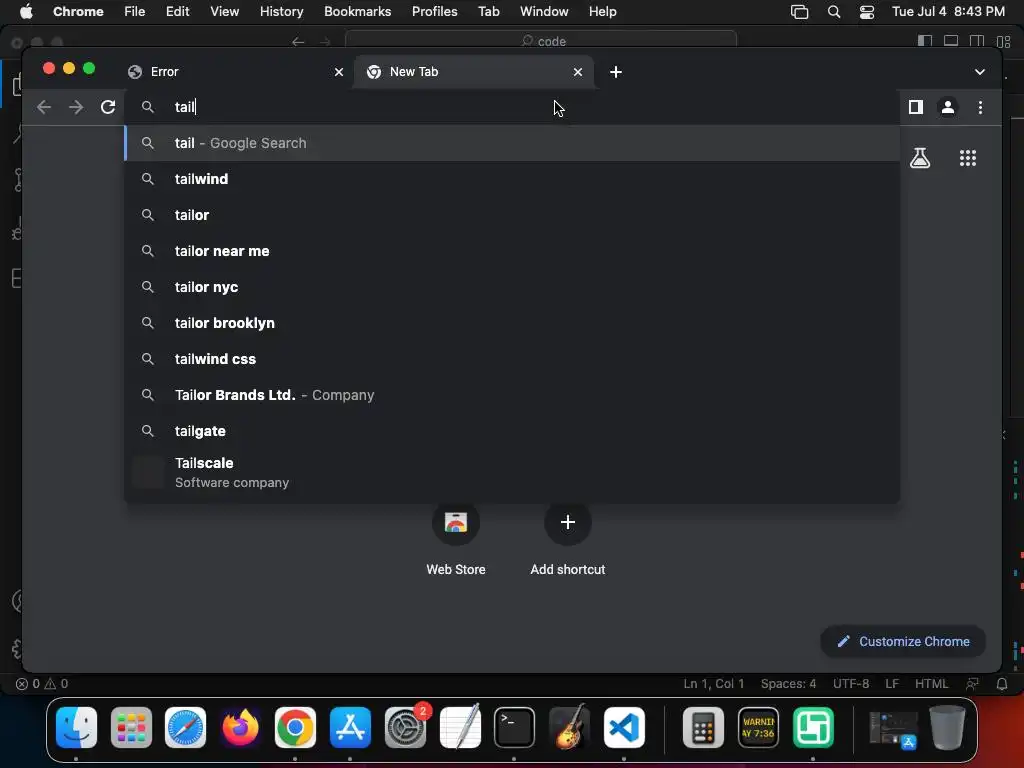Viewport: 1024px width, 768px height.
Task: Open Launchpad from the Dock
Action: coord(131,727)
